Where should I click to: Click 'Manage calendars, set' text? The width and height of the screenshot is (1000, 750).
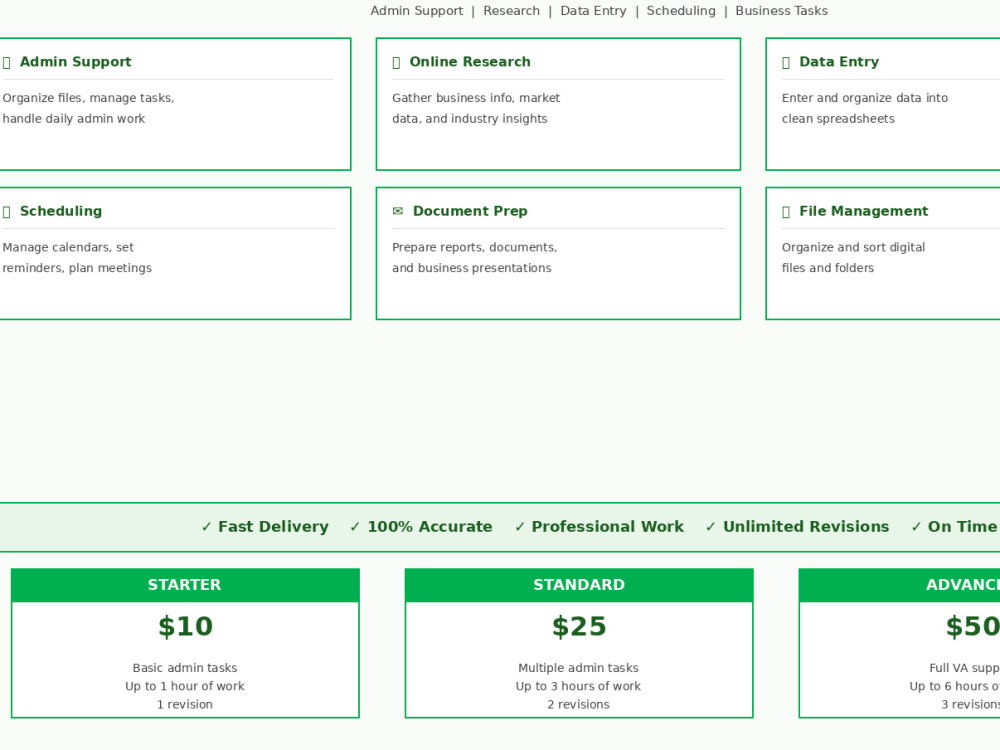(68, 247)
